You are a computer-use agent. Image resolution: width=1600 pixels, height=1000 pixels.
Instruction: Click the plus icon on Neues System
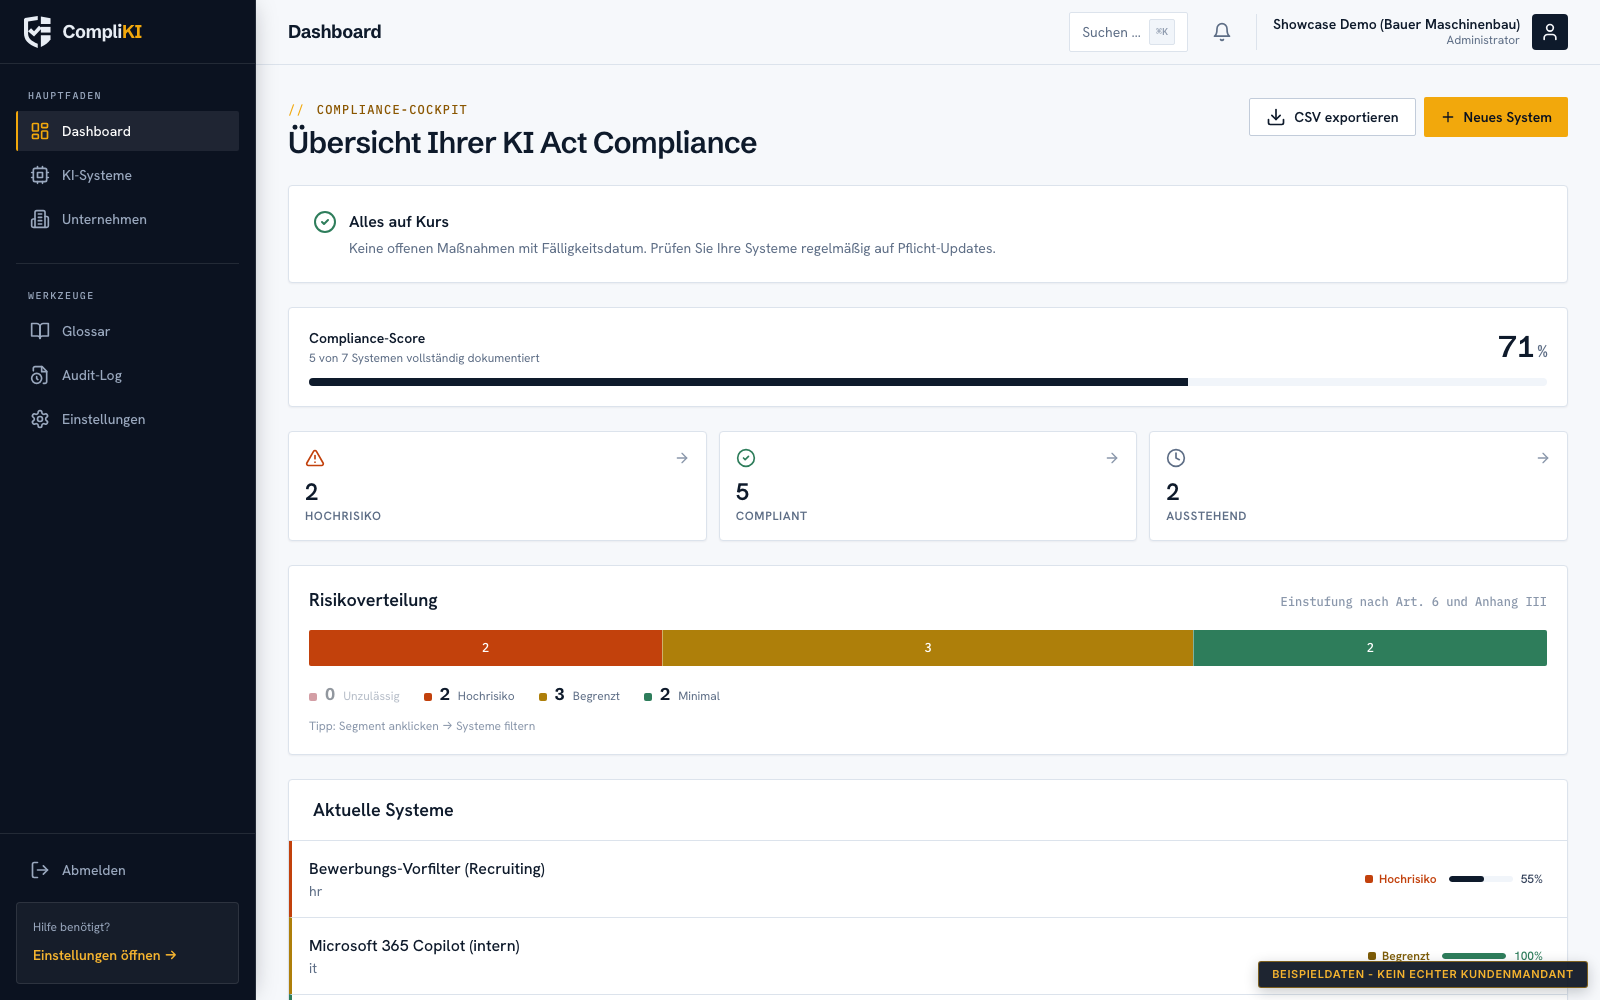1447,117
